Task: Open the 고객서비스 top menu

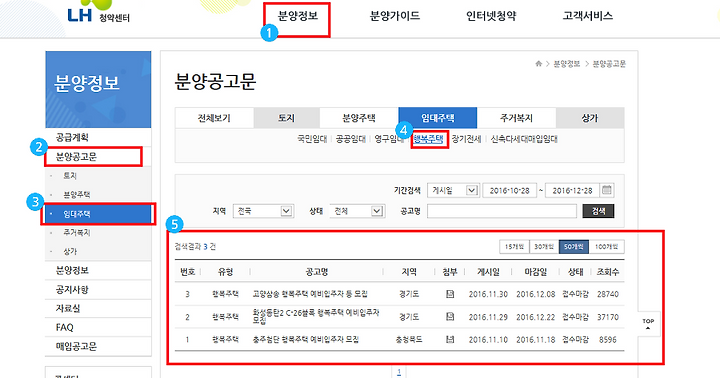Action: 588,16
